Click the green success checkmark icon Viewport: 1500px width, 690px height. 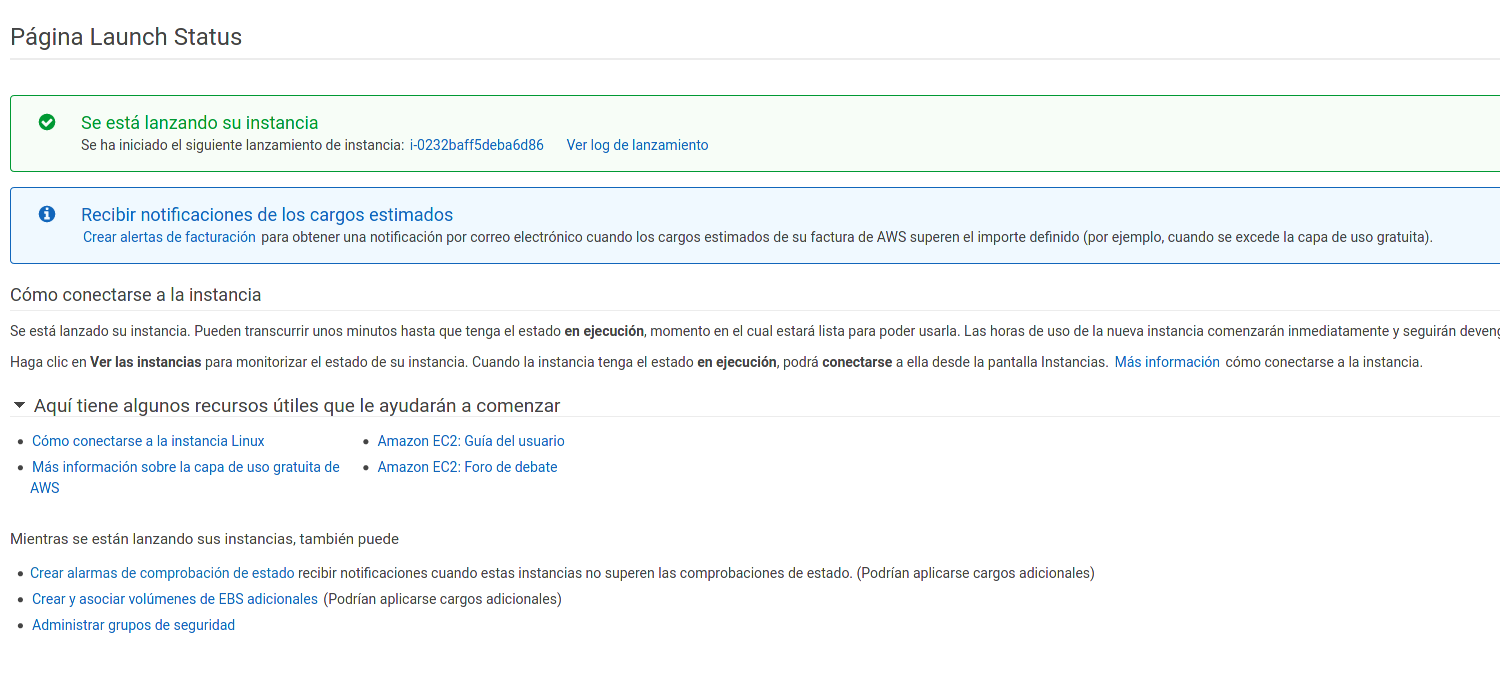point(46,122)
